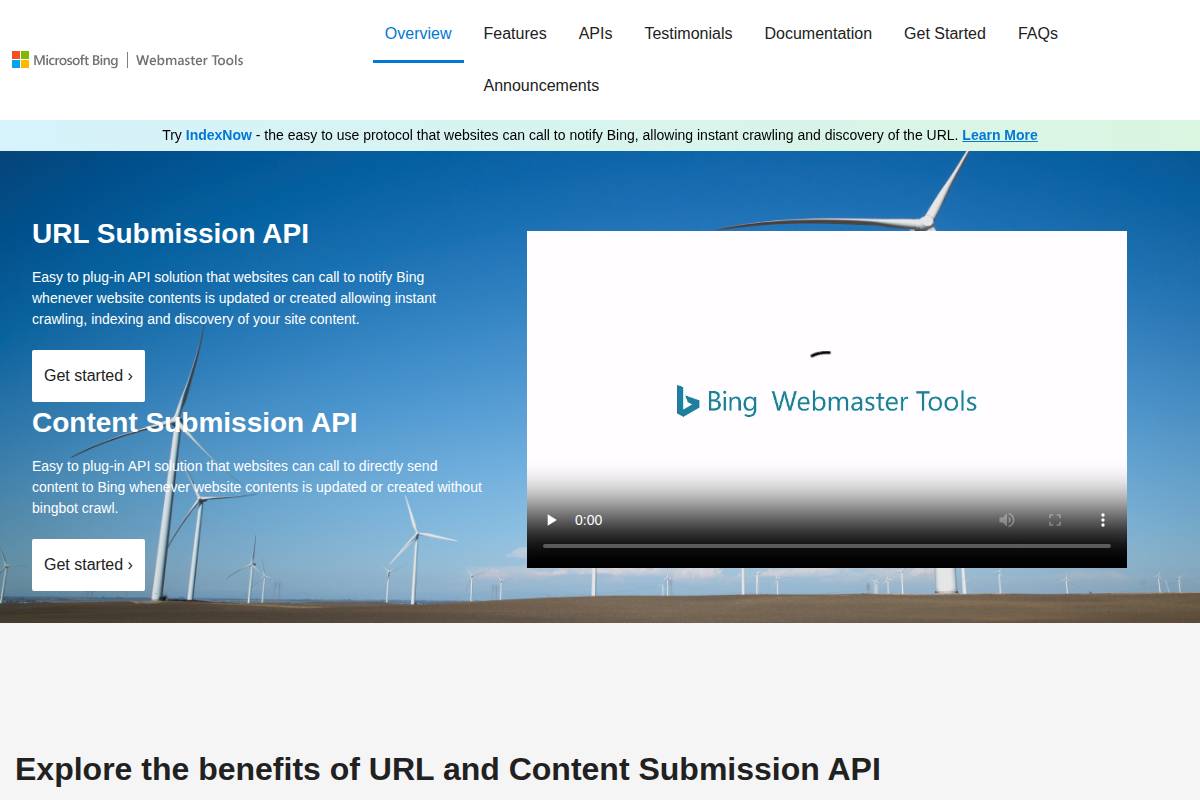Open the Overview tab
This screenshot has height=800, width=1200.
pyautogui.click(x=418, y=33)
